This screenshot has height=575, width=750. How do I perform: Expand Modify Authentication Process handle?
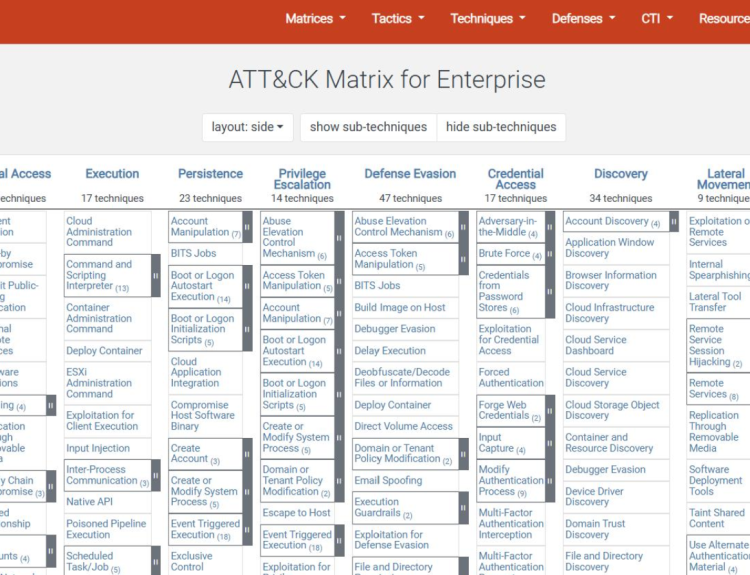[550, 480]
